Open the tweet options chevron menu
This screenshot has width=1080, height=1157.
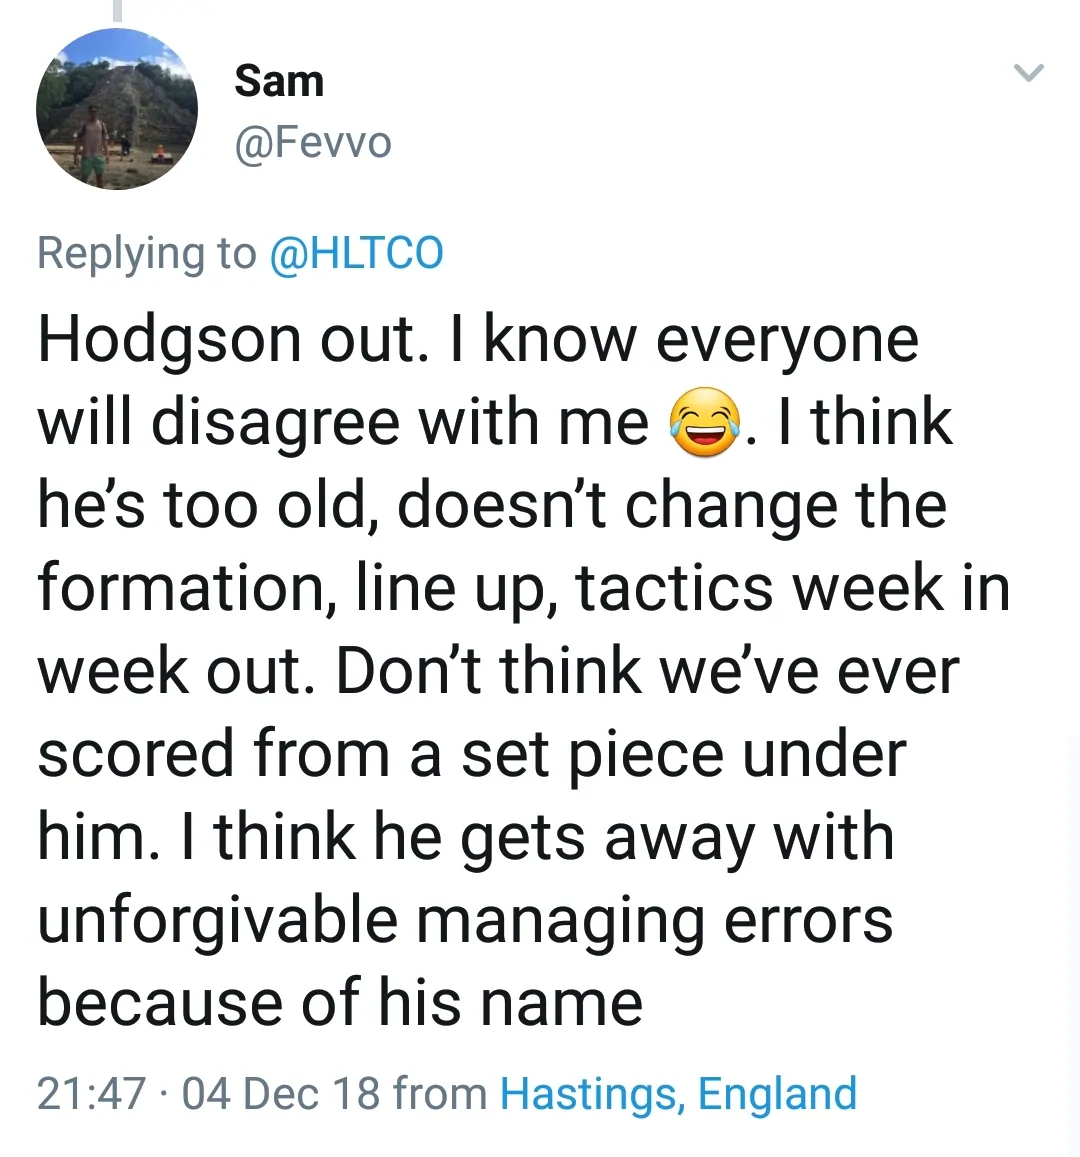coord(1028,73)
